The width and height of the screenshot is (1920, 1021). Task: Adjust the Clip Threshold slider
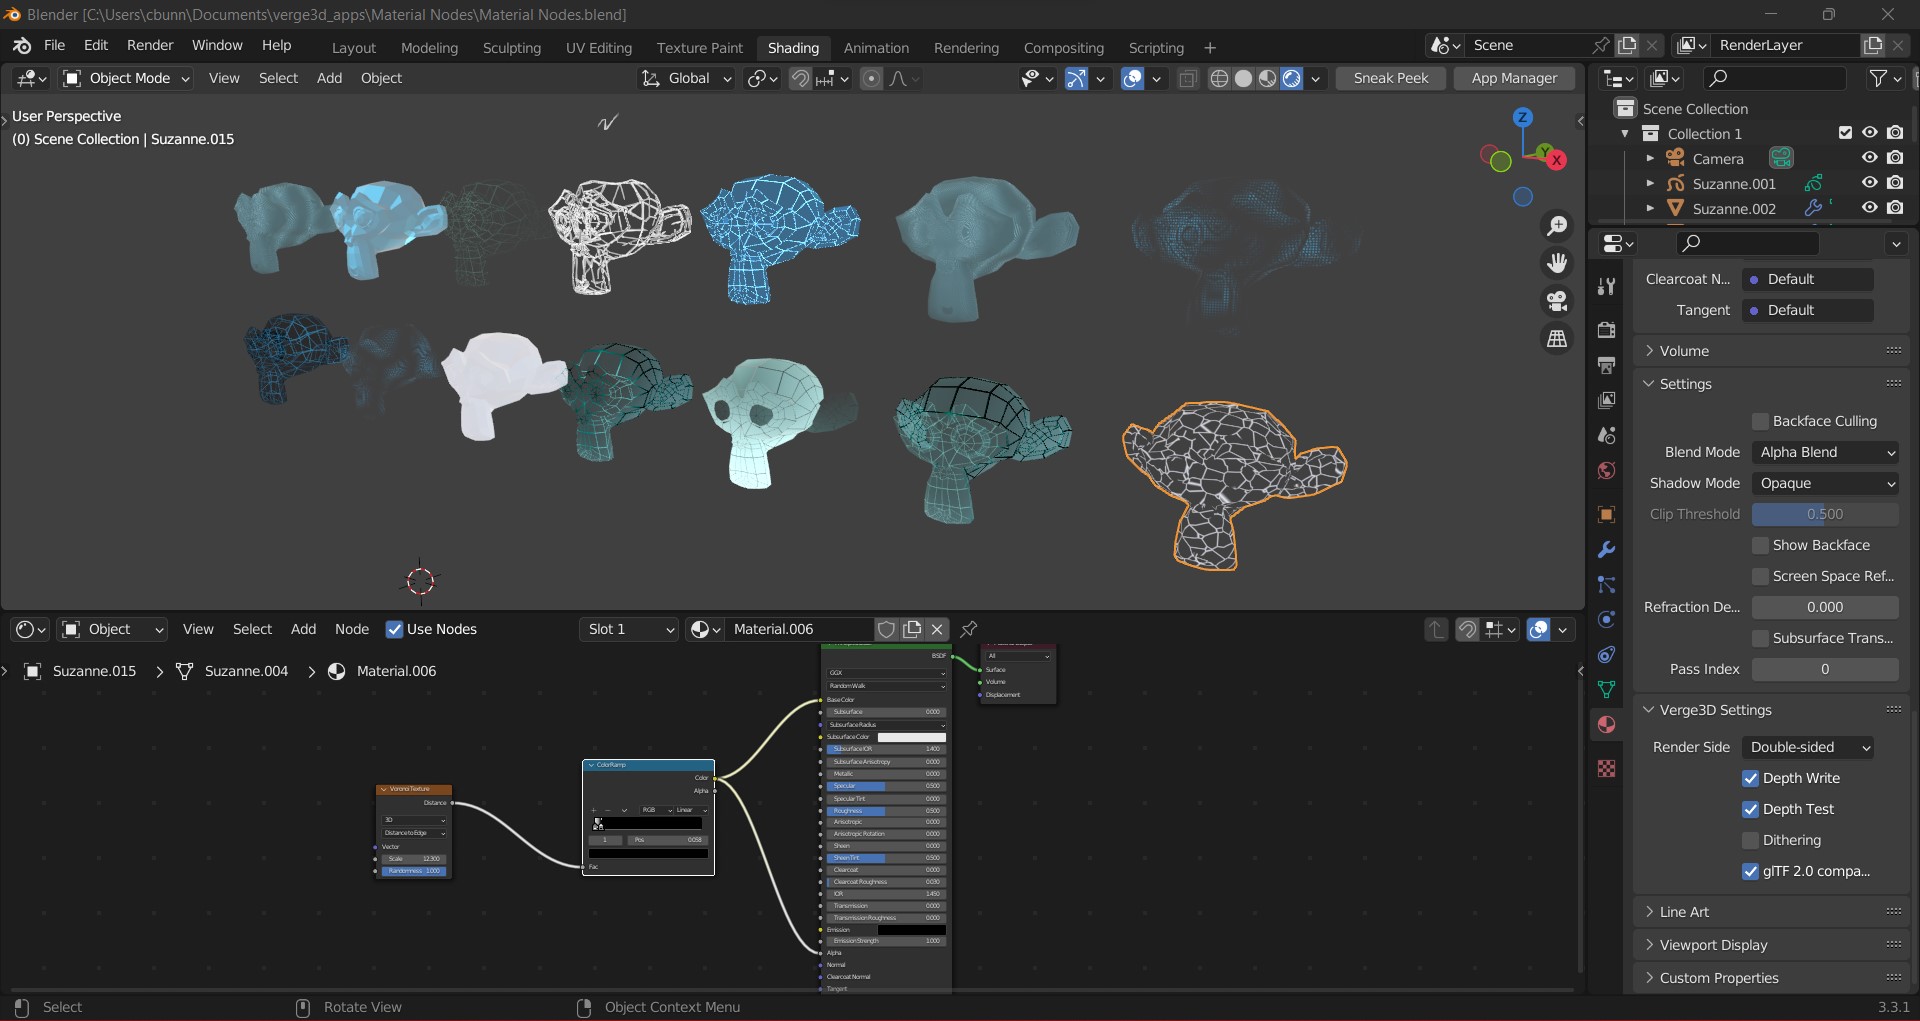[x=1826, y=514]
